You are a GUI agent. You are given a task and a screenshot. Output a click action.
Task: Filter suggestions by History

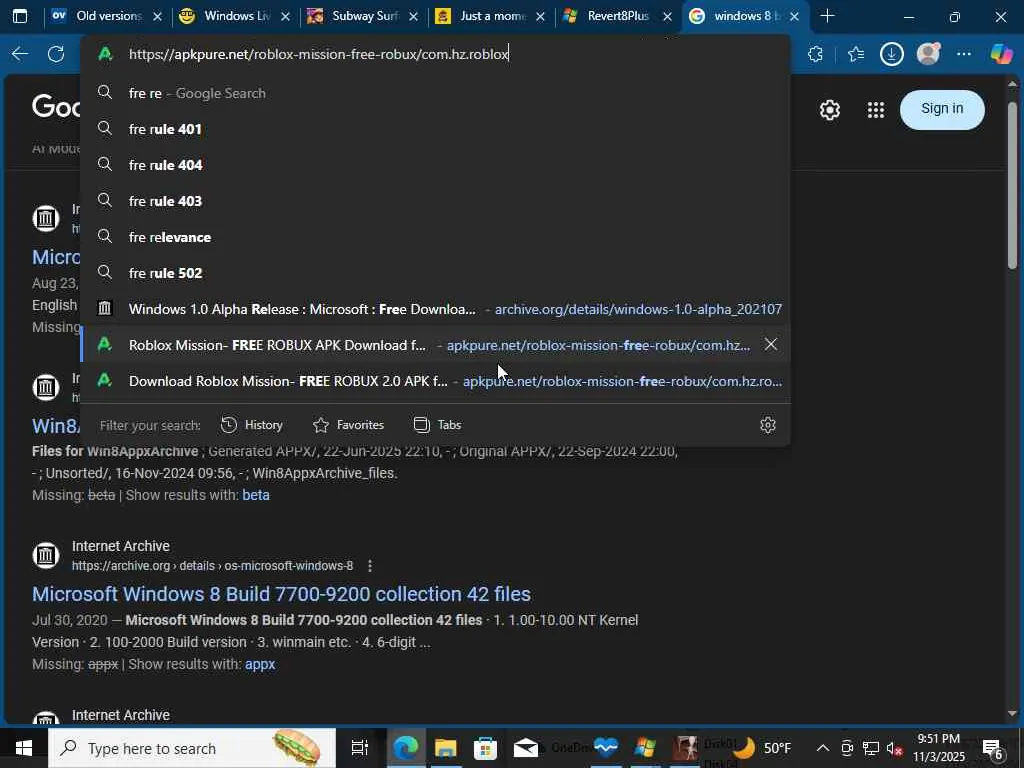251,425
